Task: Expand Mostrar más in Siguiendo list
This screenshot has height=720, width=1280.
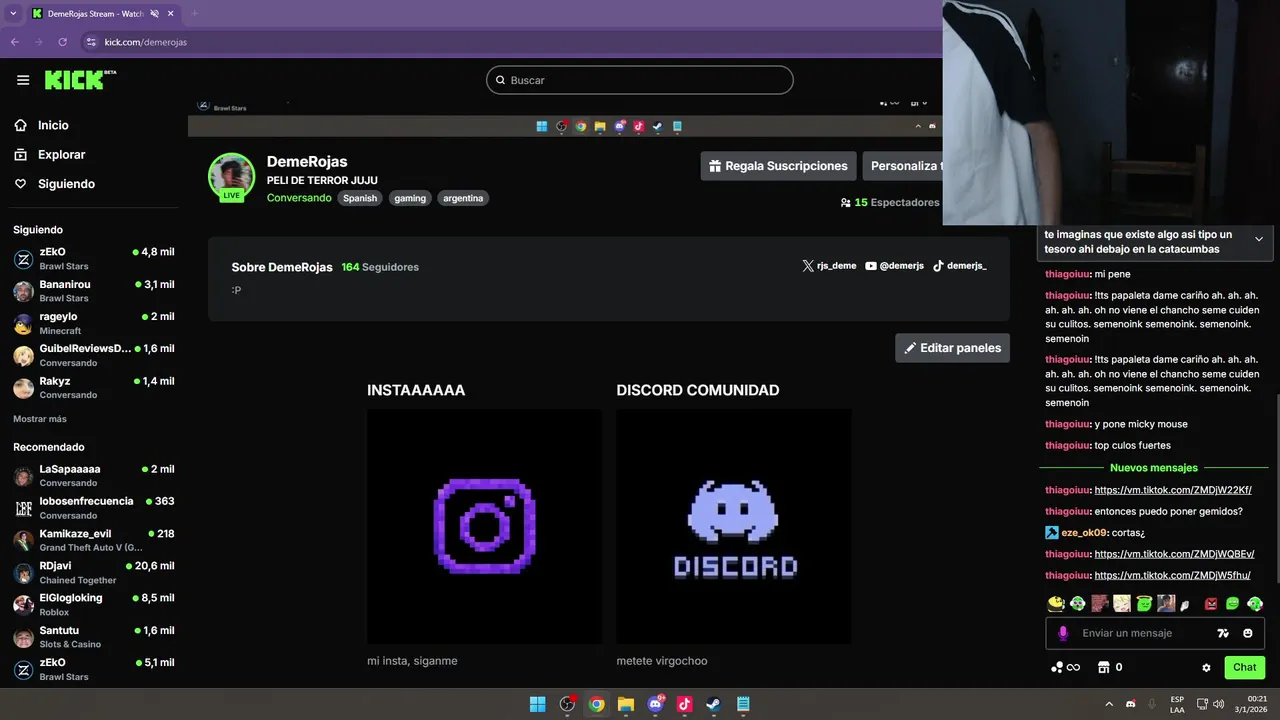Action: [40, 419]
